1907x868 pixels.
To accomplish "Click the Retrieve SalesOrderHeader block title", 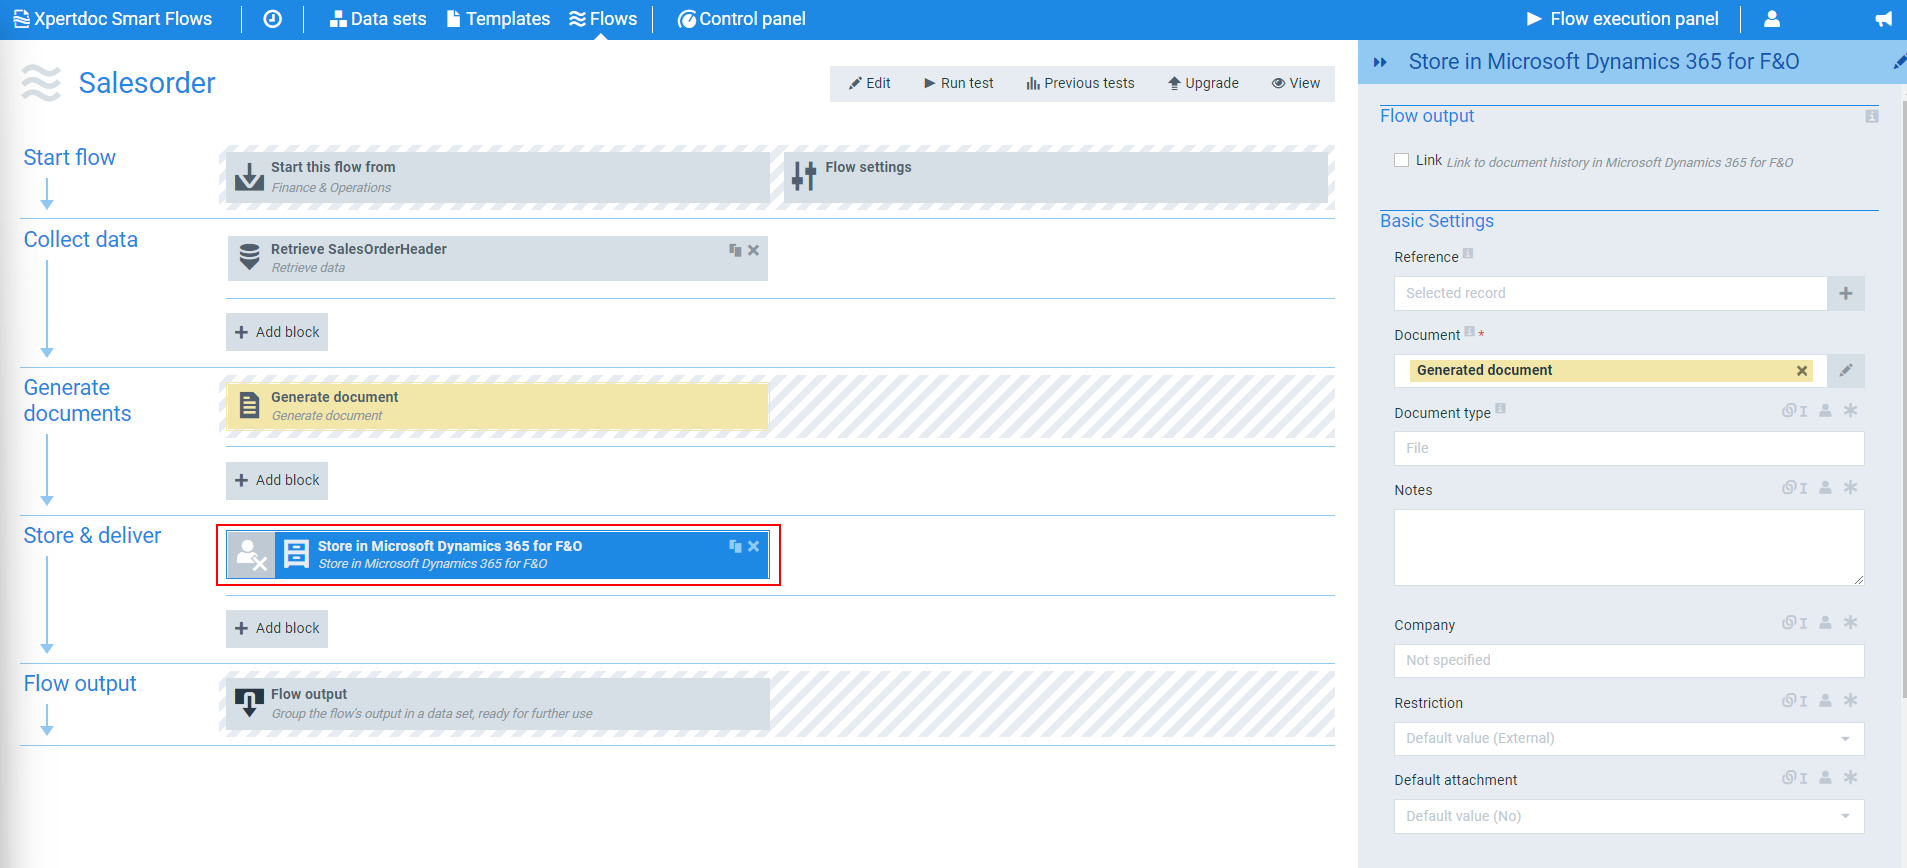I will (x=358, y=249).
